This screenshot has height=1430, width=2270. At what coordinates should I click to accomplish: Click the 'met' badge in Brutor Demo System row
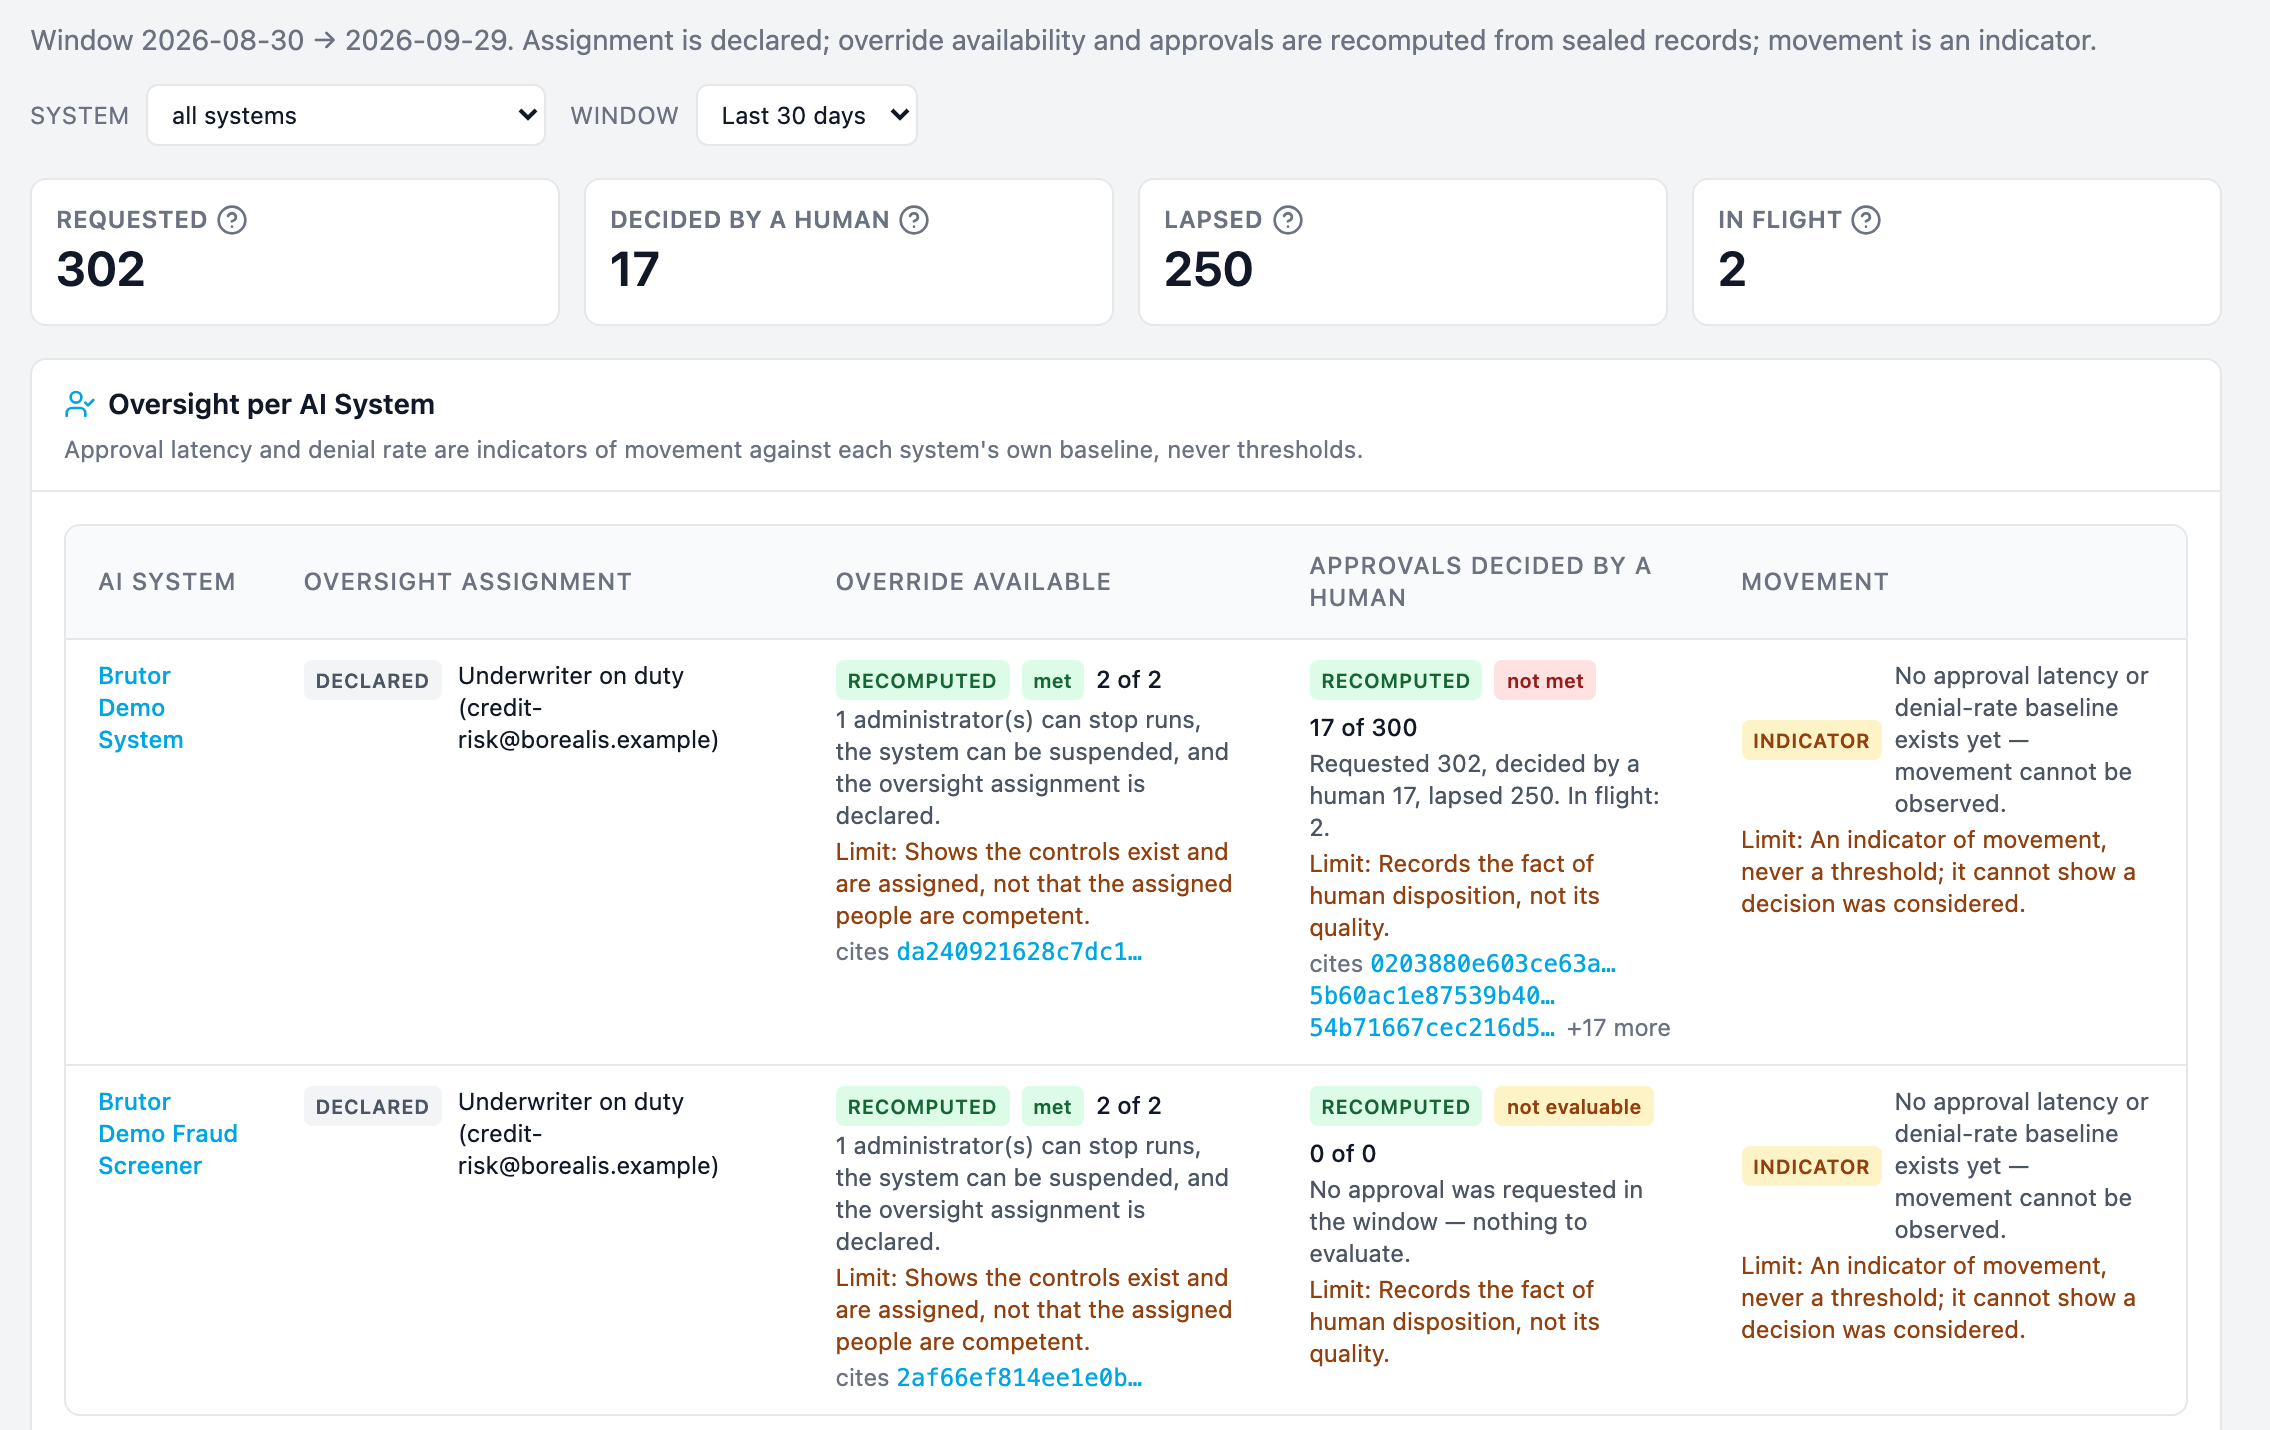(1052, 681)
